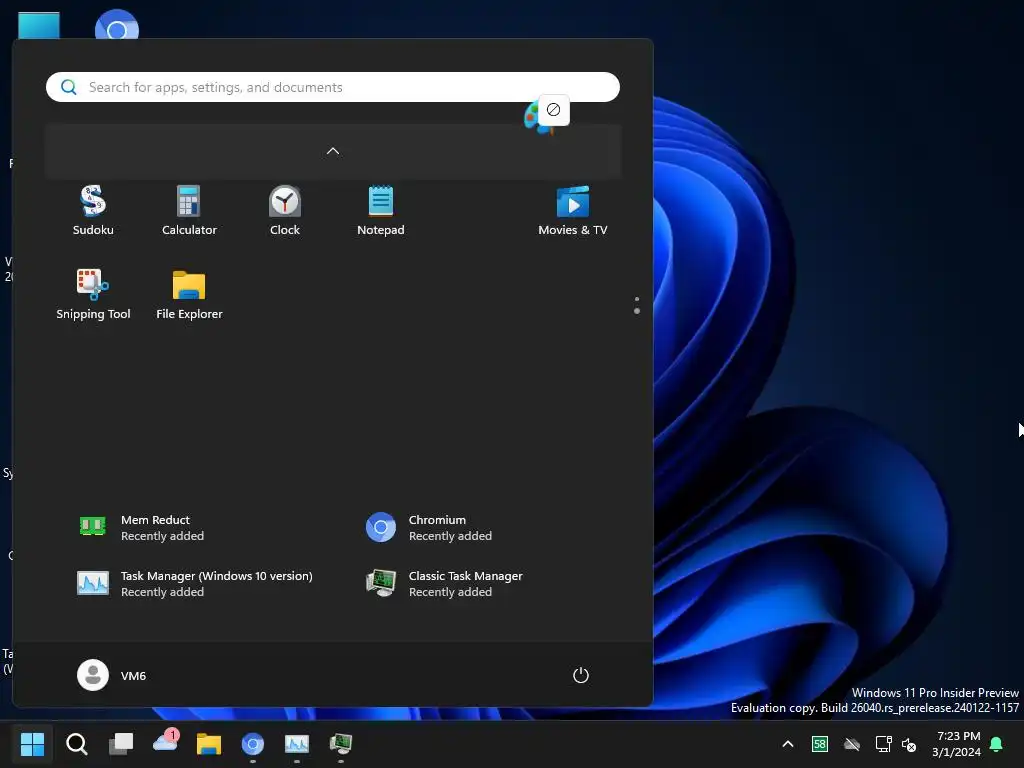Open Task View on taskbar
The height and width of the screenshot is (768, 1024).
coord(121,743)
